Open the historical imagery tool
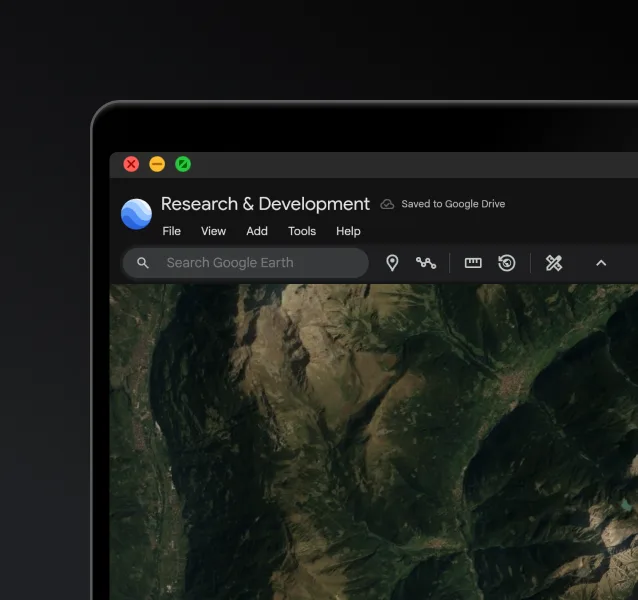The image size is (638, 600). tap(507, 263)
